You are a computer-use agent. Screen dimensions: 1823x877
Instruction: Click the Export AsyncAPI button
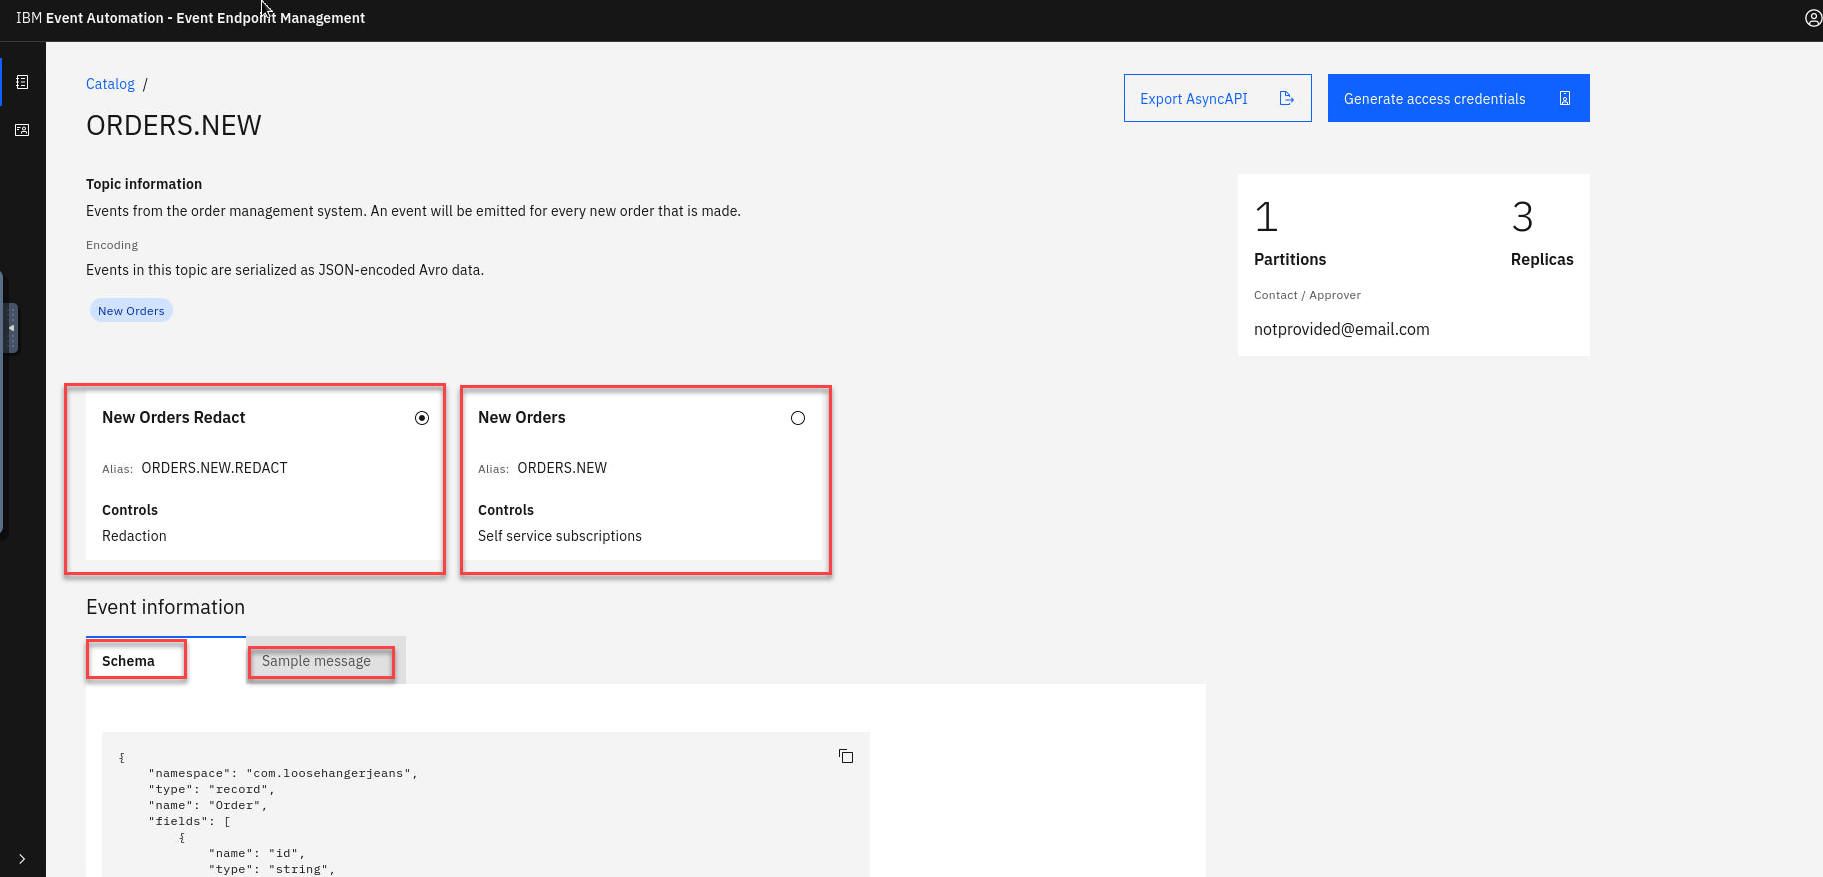(1216, 98)
